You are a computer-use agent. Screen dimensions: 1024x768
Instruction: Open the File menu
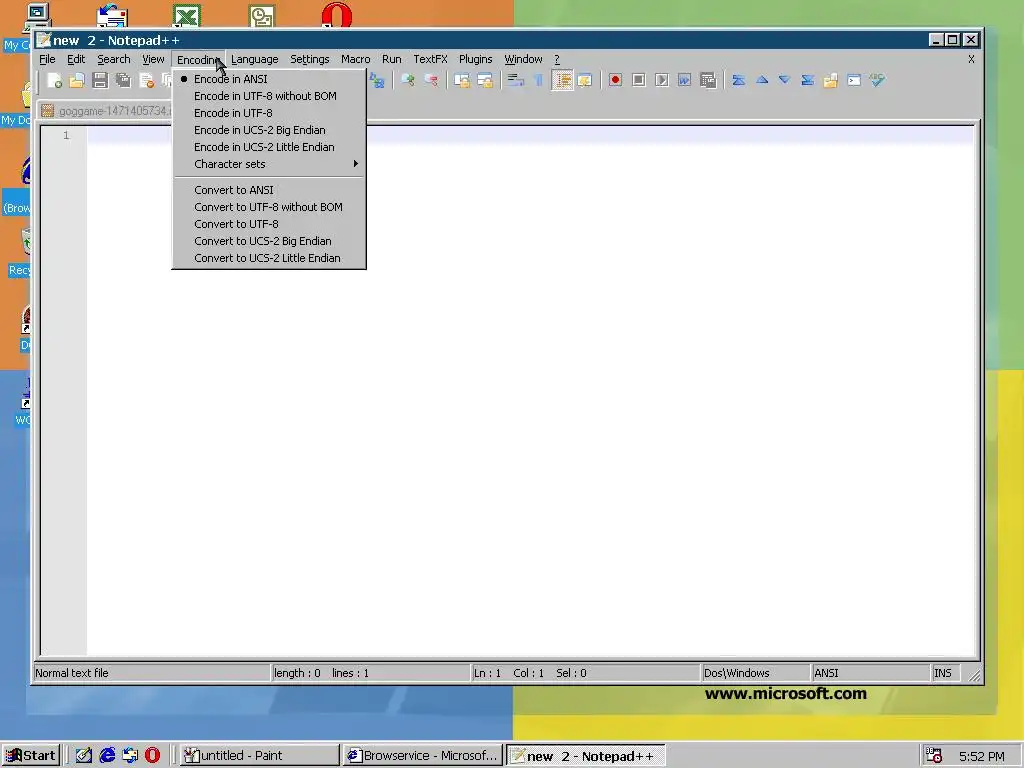click(47, 59)
